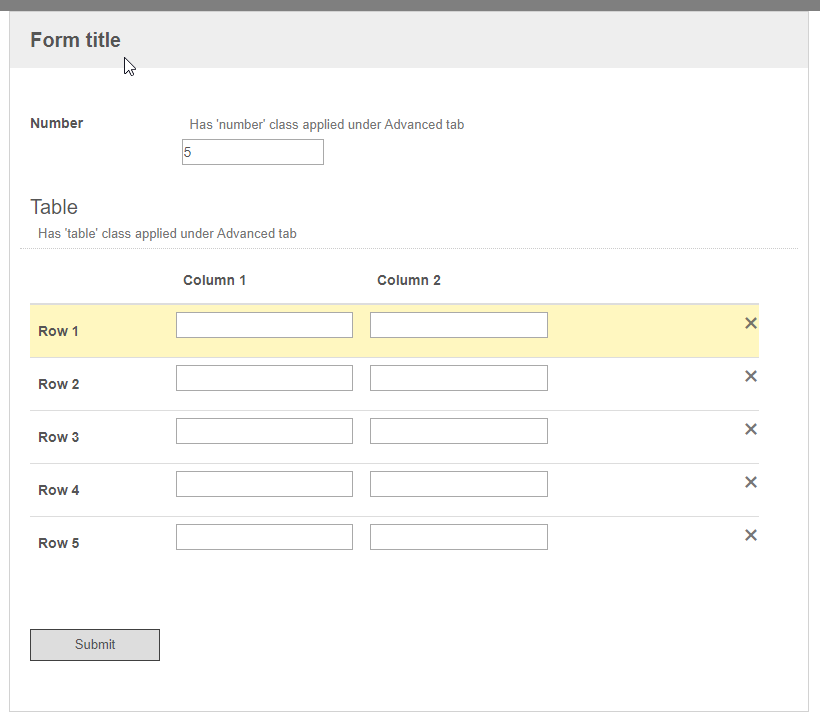Focus the Row 2 Column 2 field

pos(459,378)
